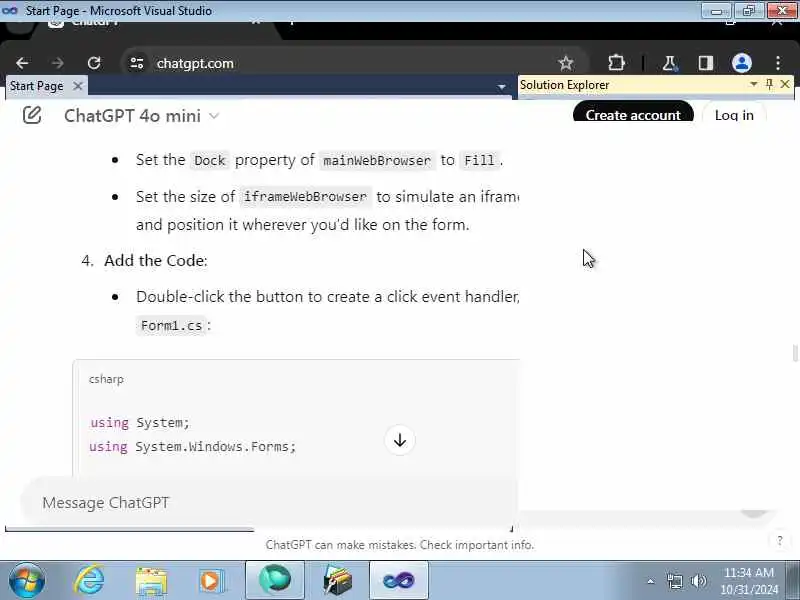Open the browser three-dot menu
Image resolution: width=800 pixels, height=600 pixels.
click(x=778, y=63)
